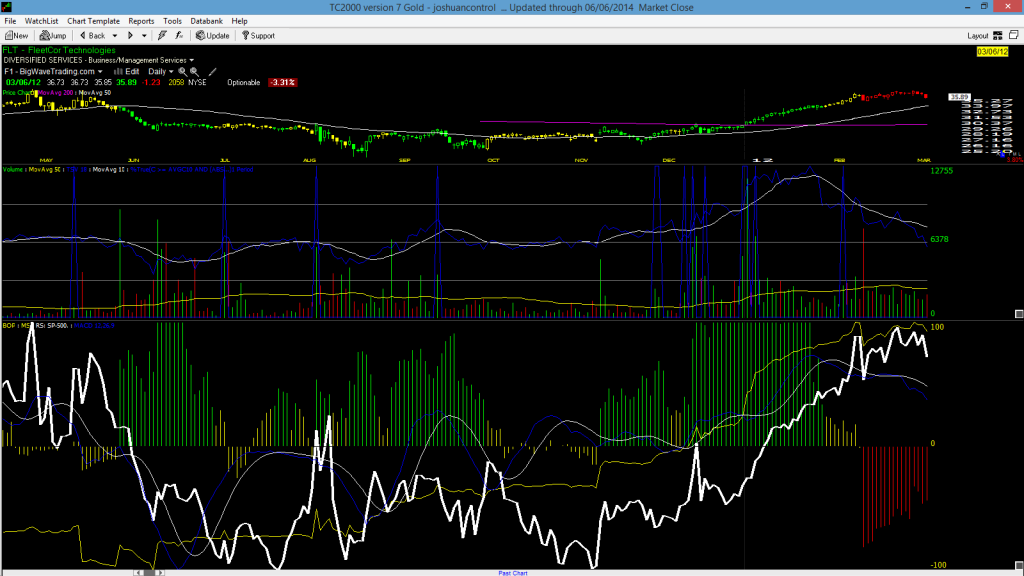
Task: Click the Layout label
Action: pos(978,36)
